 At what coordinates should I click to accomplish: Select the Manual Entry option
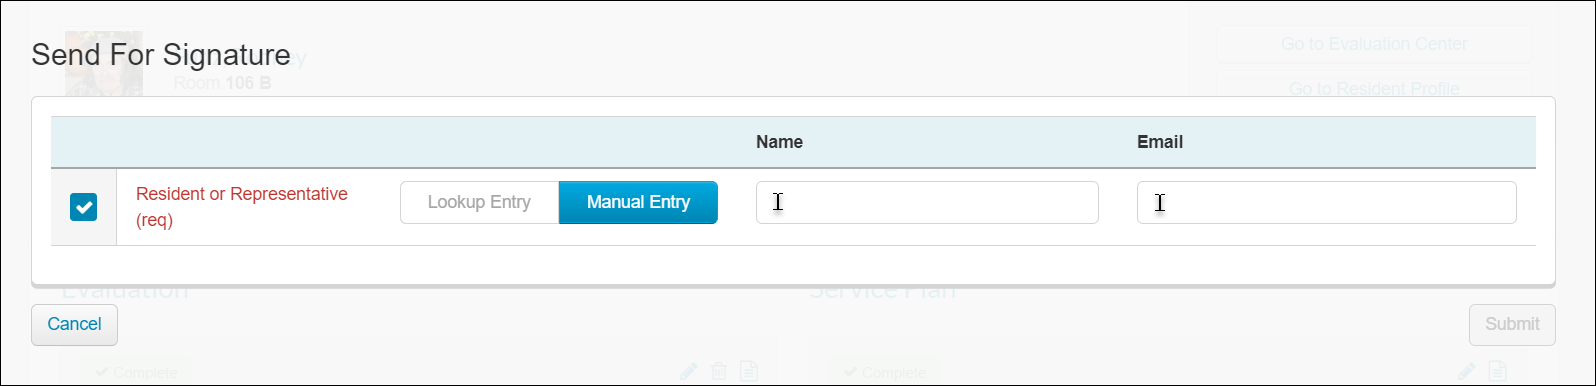coord(638,202)
